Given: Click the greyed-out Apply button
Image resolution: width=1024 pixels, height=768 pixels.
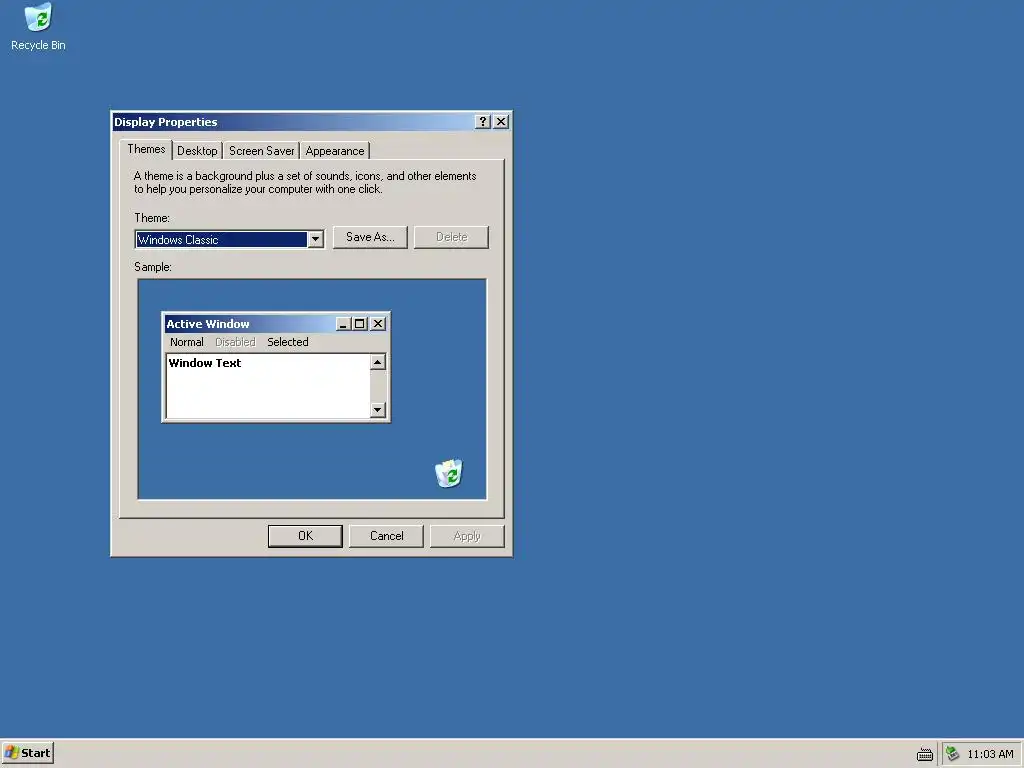Looking at the screenshot, I should pyautogui.click(x=467, y=536).
